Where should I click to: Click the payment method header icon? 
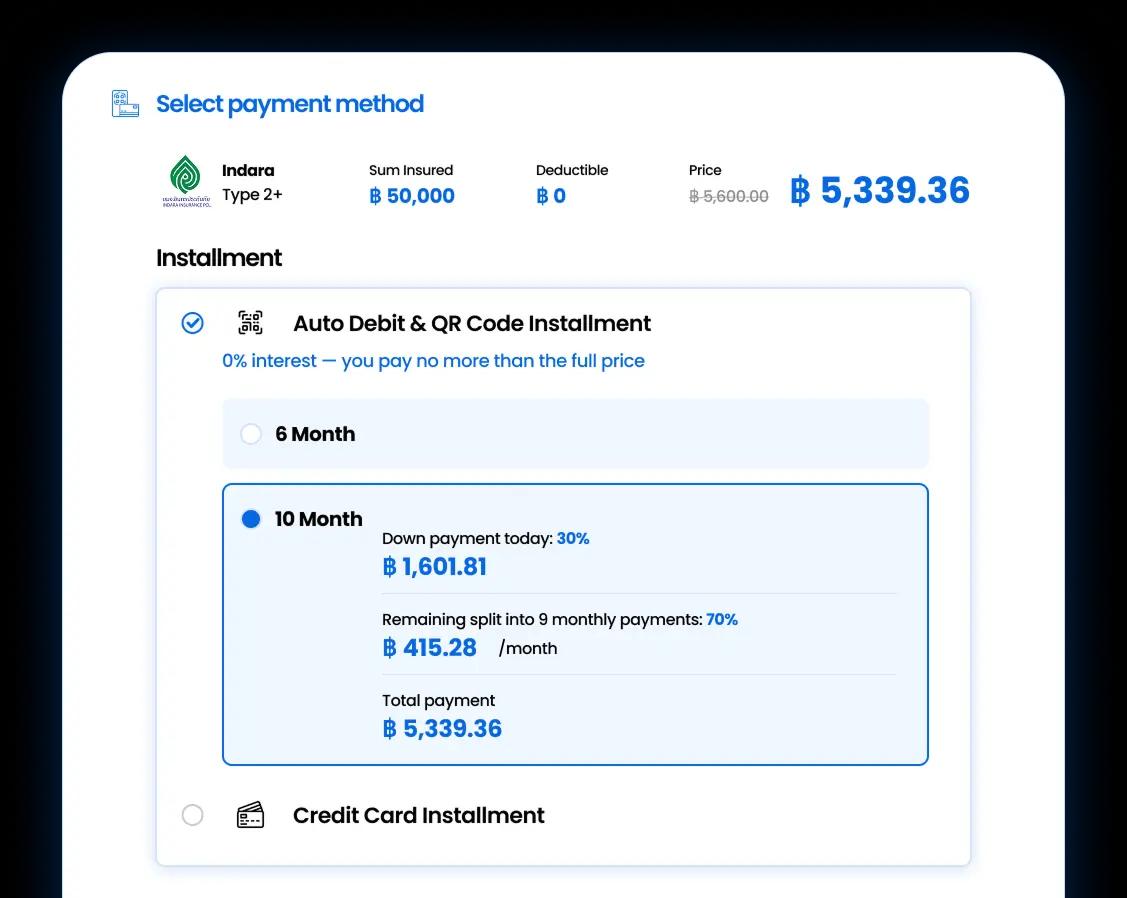coord(125,104)
